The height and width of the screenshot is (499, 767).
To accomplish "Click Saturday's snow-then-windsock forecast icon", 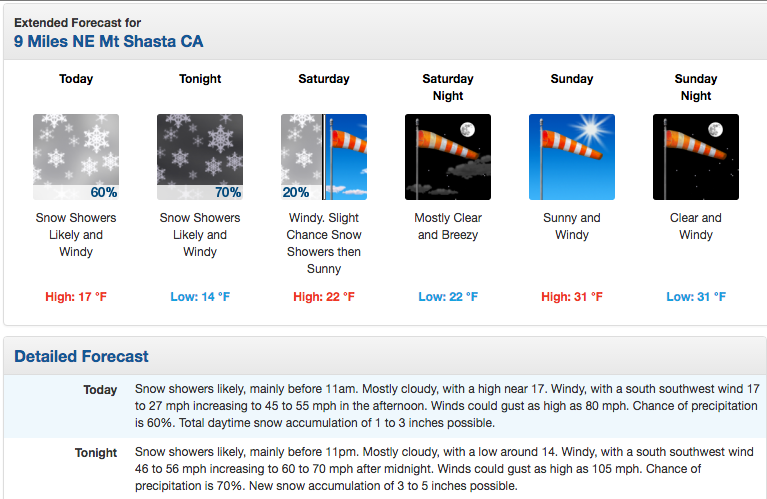I will tap(324, 157).
